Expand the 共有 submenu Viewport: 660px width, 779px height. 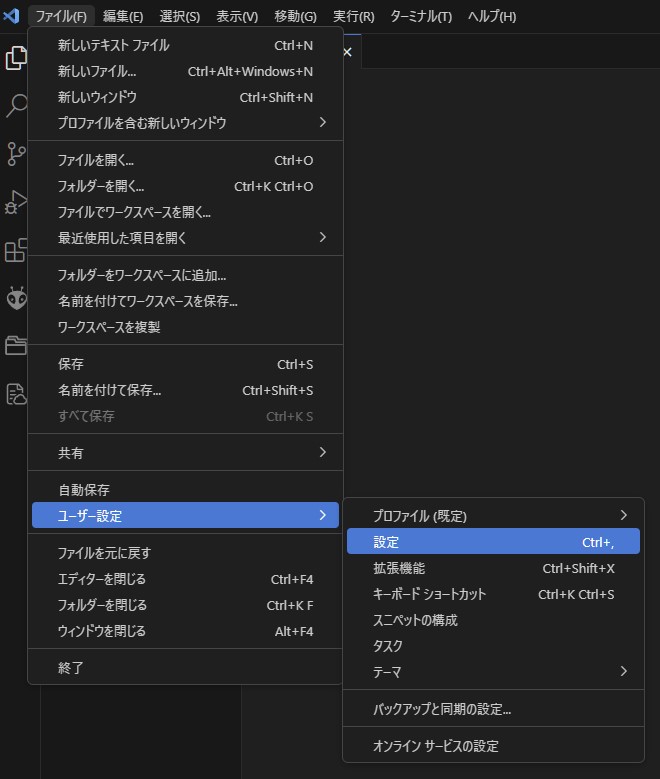coord(185,453)
